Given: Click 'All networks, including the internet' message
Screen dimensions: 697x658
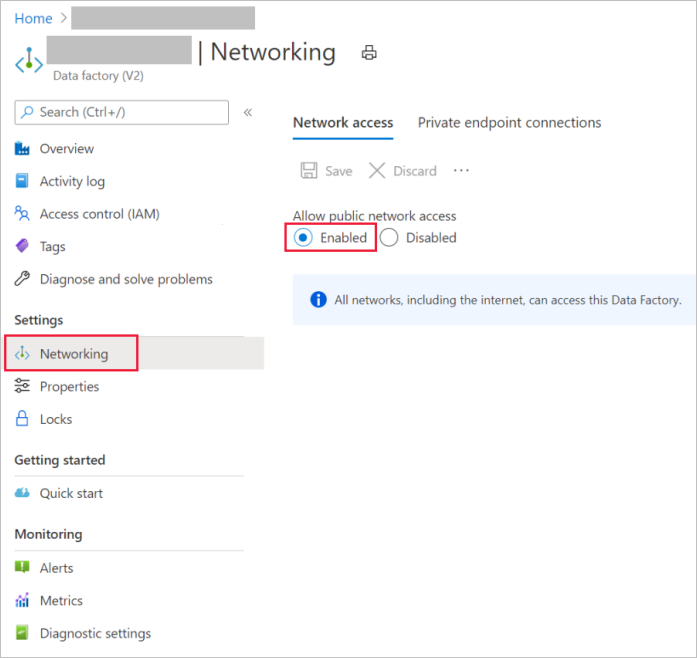Looking at the screenshot, I should (508, 300).
